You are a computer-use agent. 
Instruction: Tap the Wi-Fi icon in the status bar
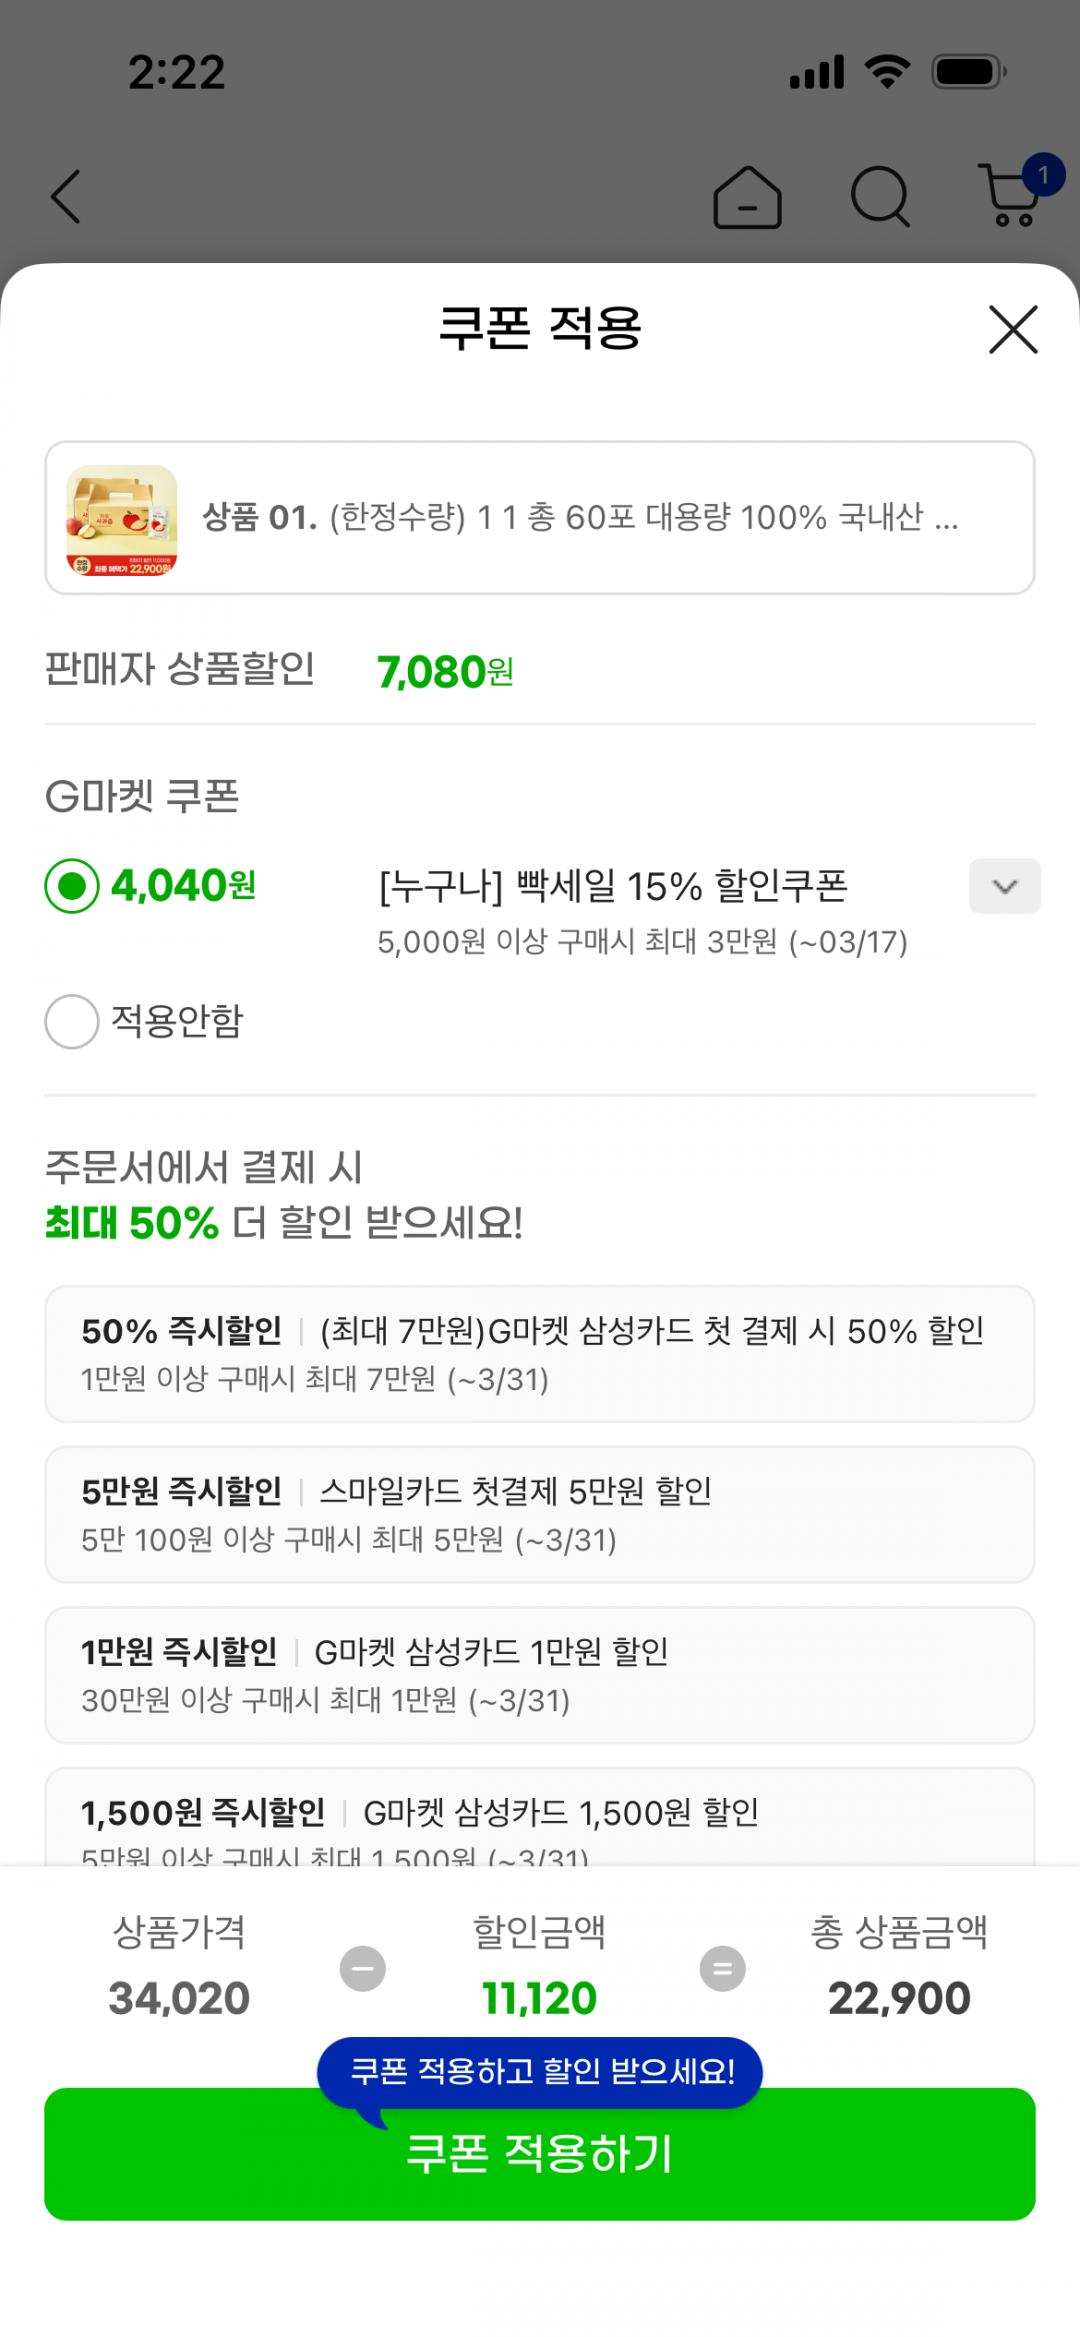click(x=886, y=72)
